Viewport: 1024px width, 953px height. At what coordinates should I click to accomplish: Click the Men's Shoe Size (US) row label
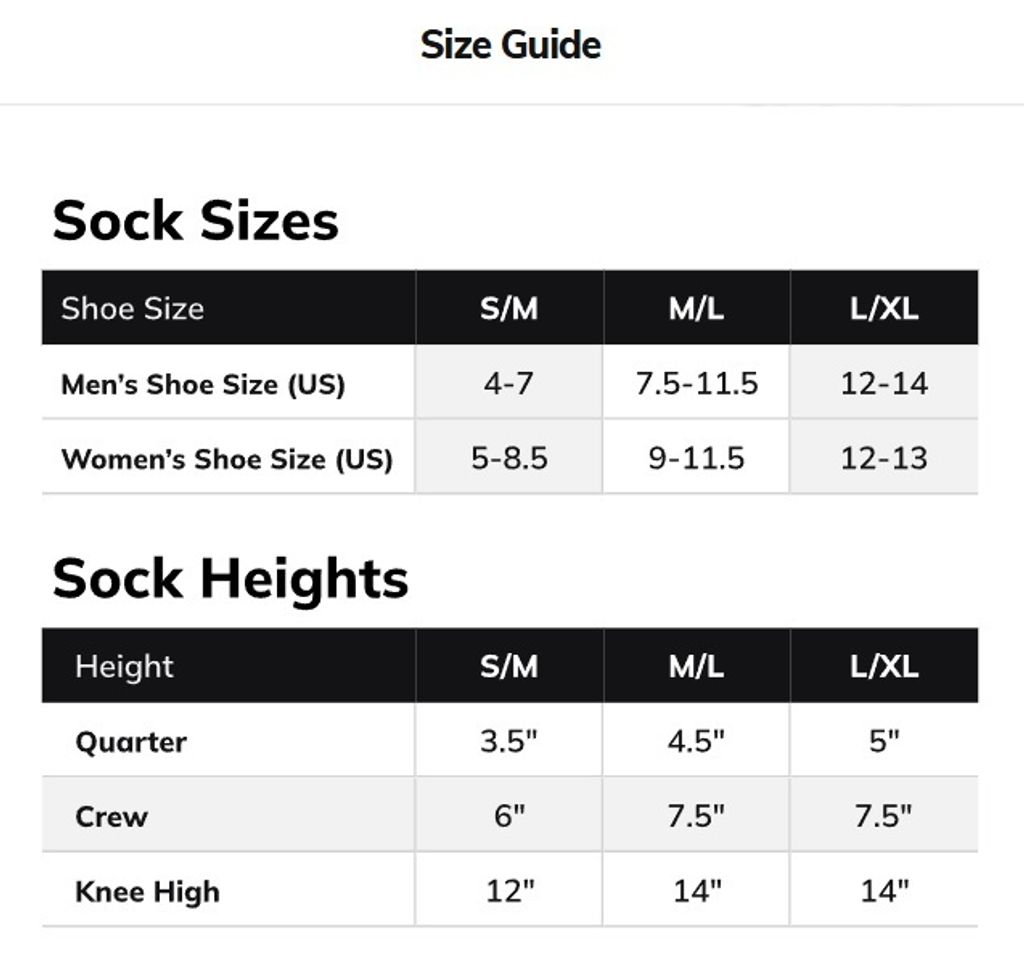(203, 384)
